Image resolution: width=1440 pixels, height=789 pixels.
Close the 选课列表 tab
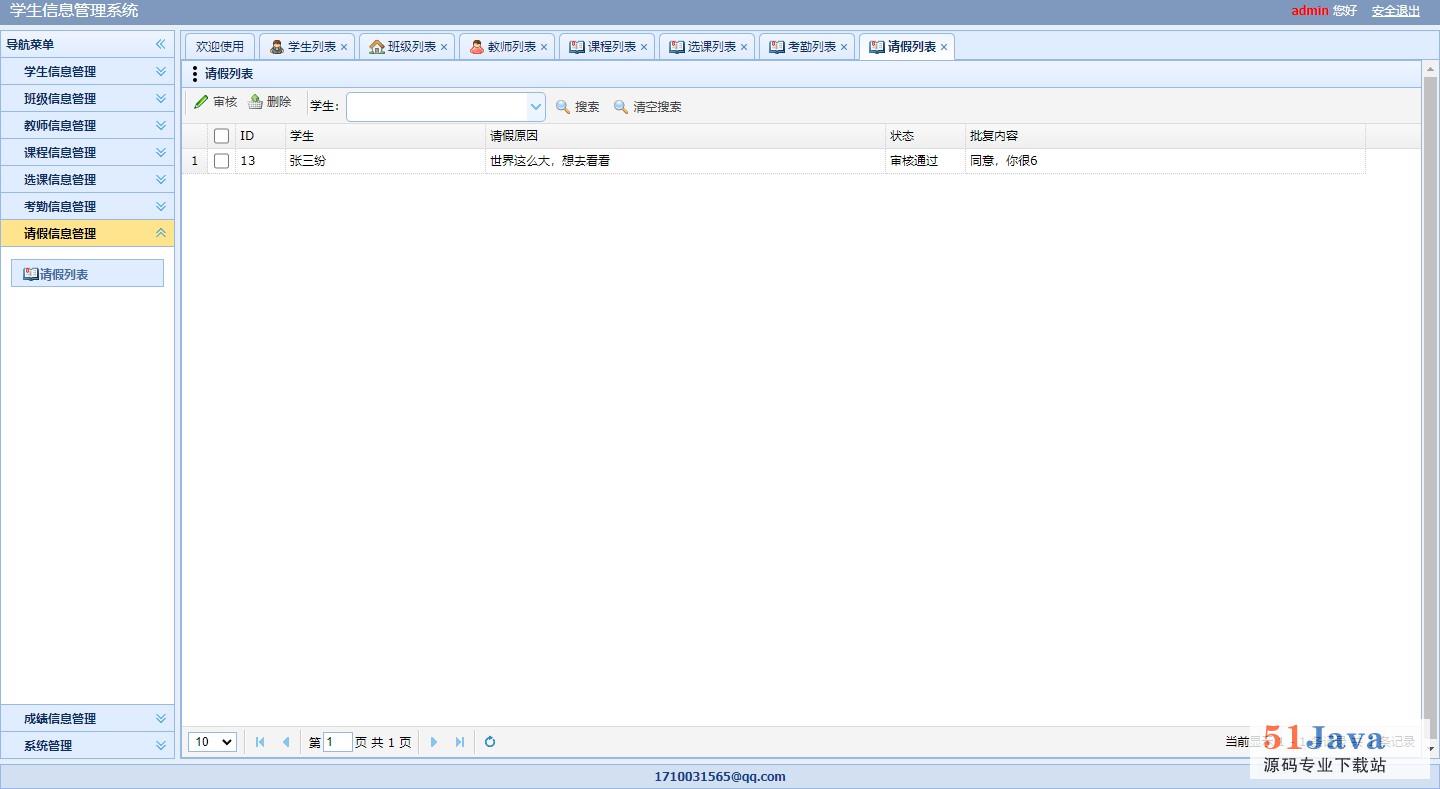(744, 47)
